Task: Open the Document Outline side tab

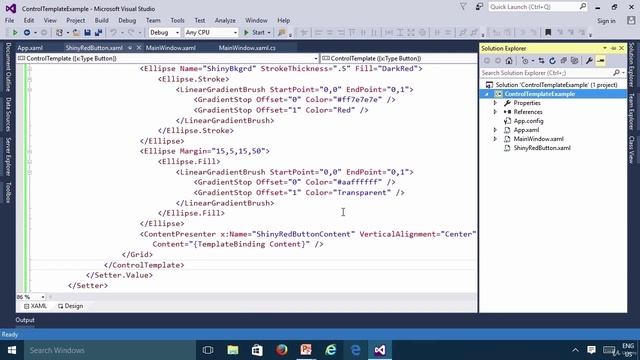Action: point(8,67)
